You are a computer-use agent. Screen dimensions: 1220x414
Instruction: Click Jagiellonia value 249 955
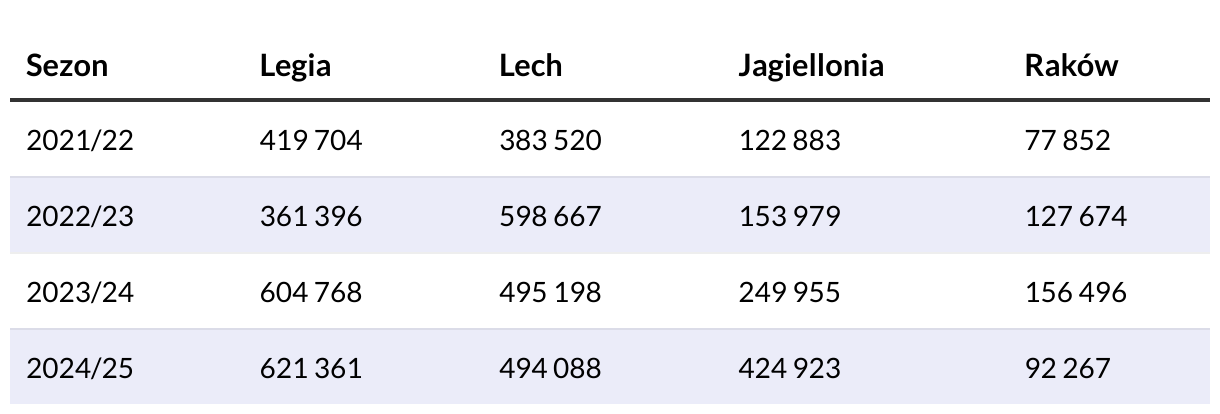click(x=790, y=292)
